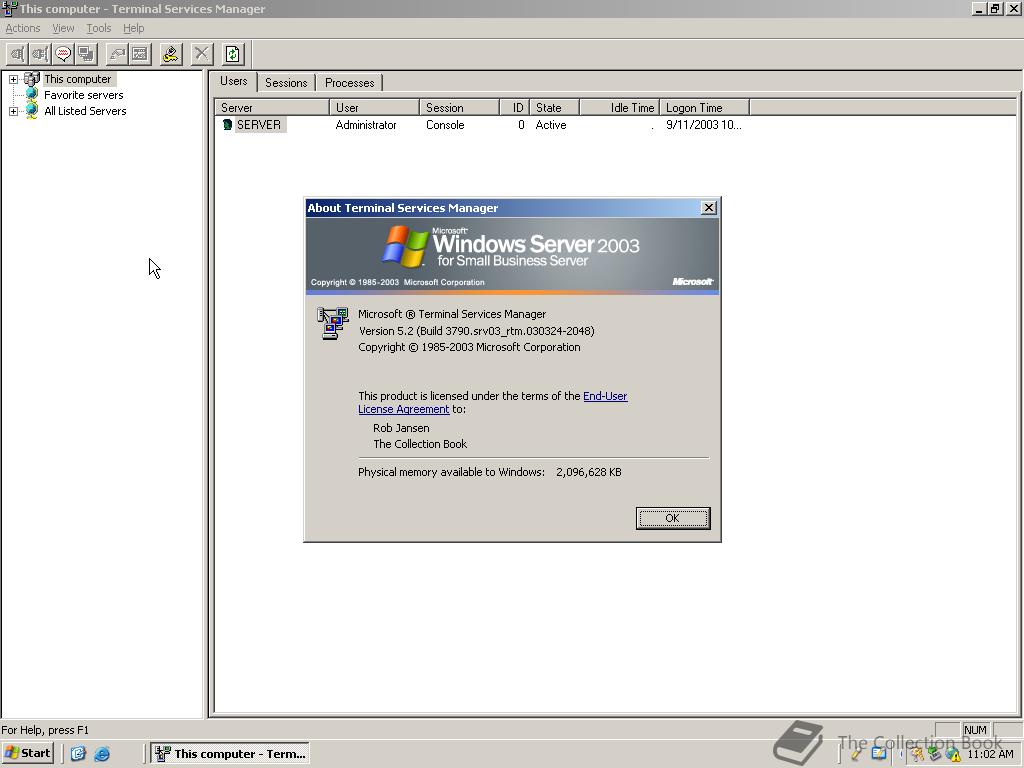Select Favorite servers in the tree
This screenshot has height=768, width=1024.
84,95
